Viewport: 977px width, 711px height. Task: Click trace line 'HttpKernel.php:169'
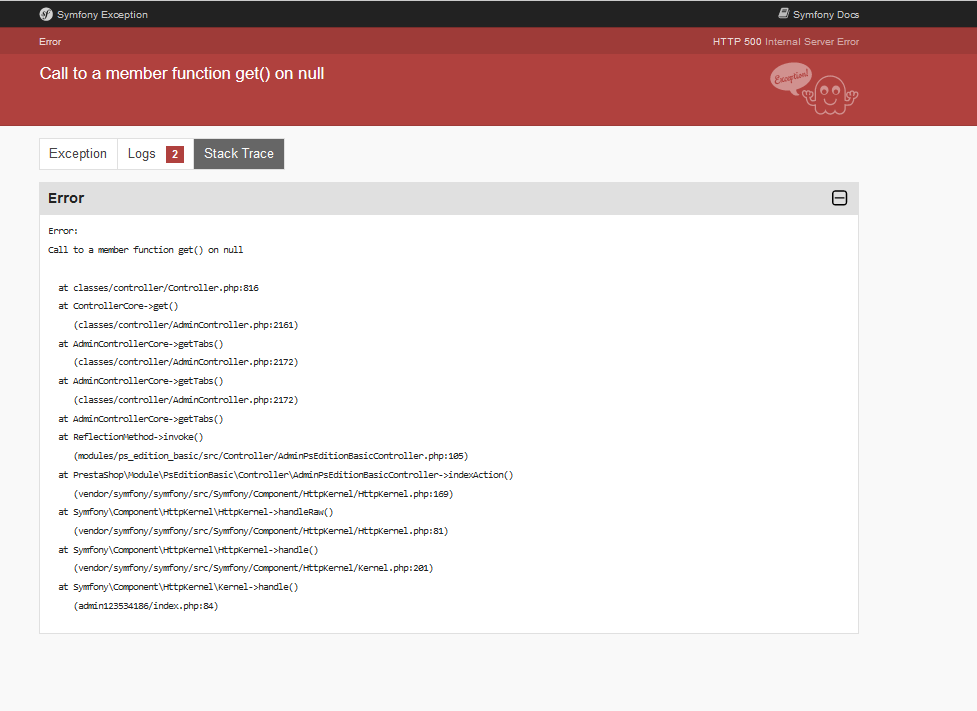click(x=264, y=494)
